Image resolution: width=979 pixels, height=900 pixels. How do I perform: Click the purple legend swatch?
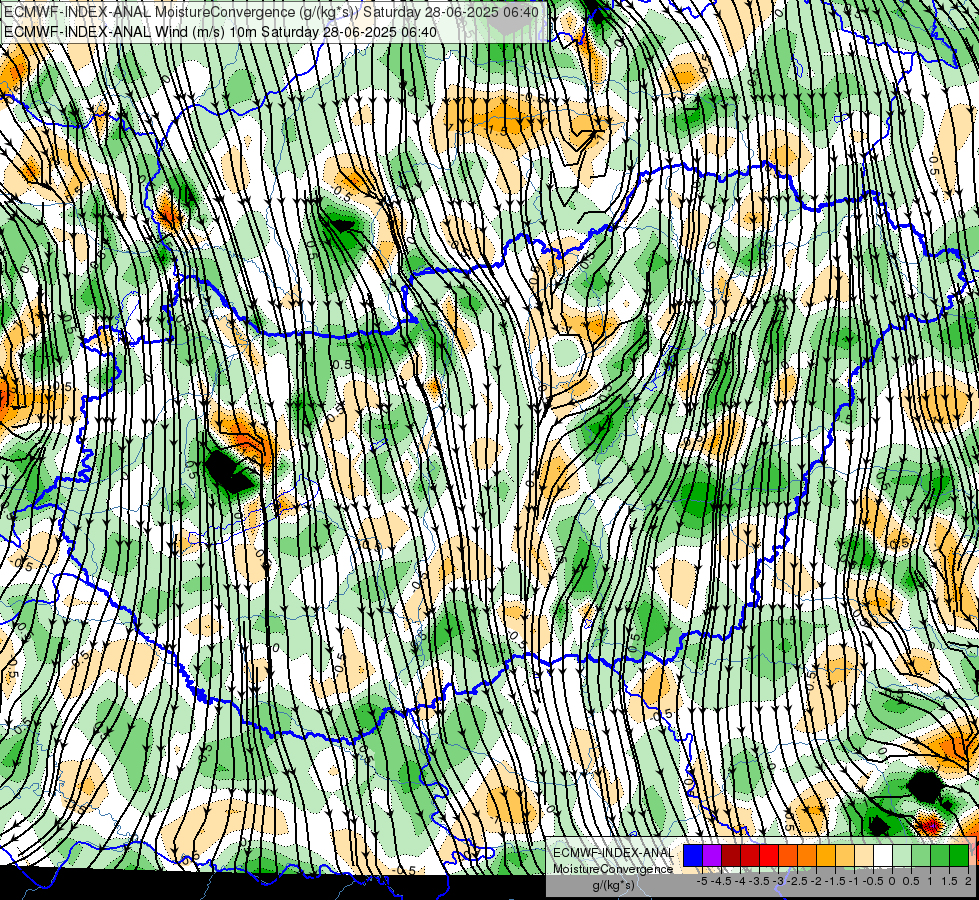tap(712, 856)
